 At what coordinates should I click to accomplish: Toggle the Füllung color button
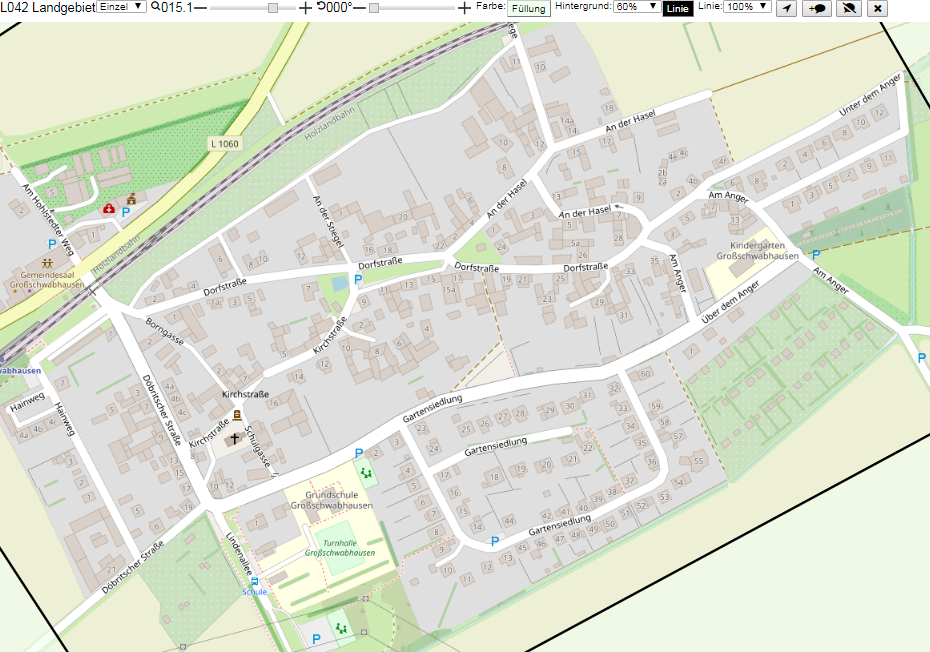tap(528, 8)
